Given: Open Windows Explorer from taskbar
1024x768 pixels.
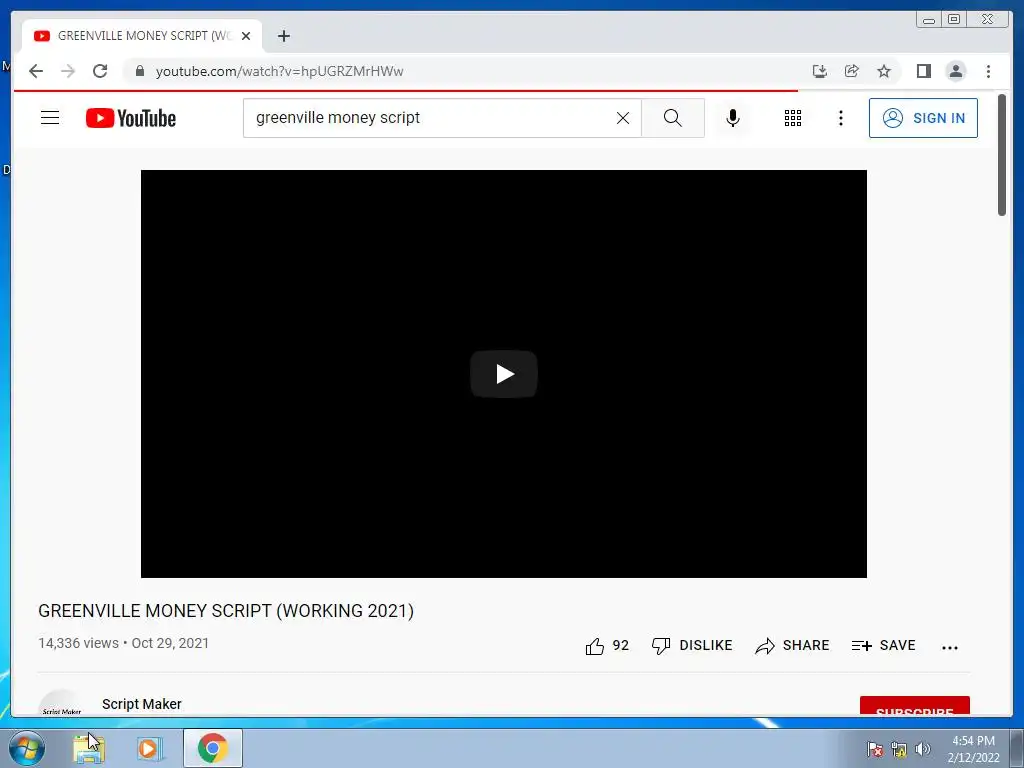Looking at the screenshot, I should click(89, 749).
